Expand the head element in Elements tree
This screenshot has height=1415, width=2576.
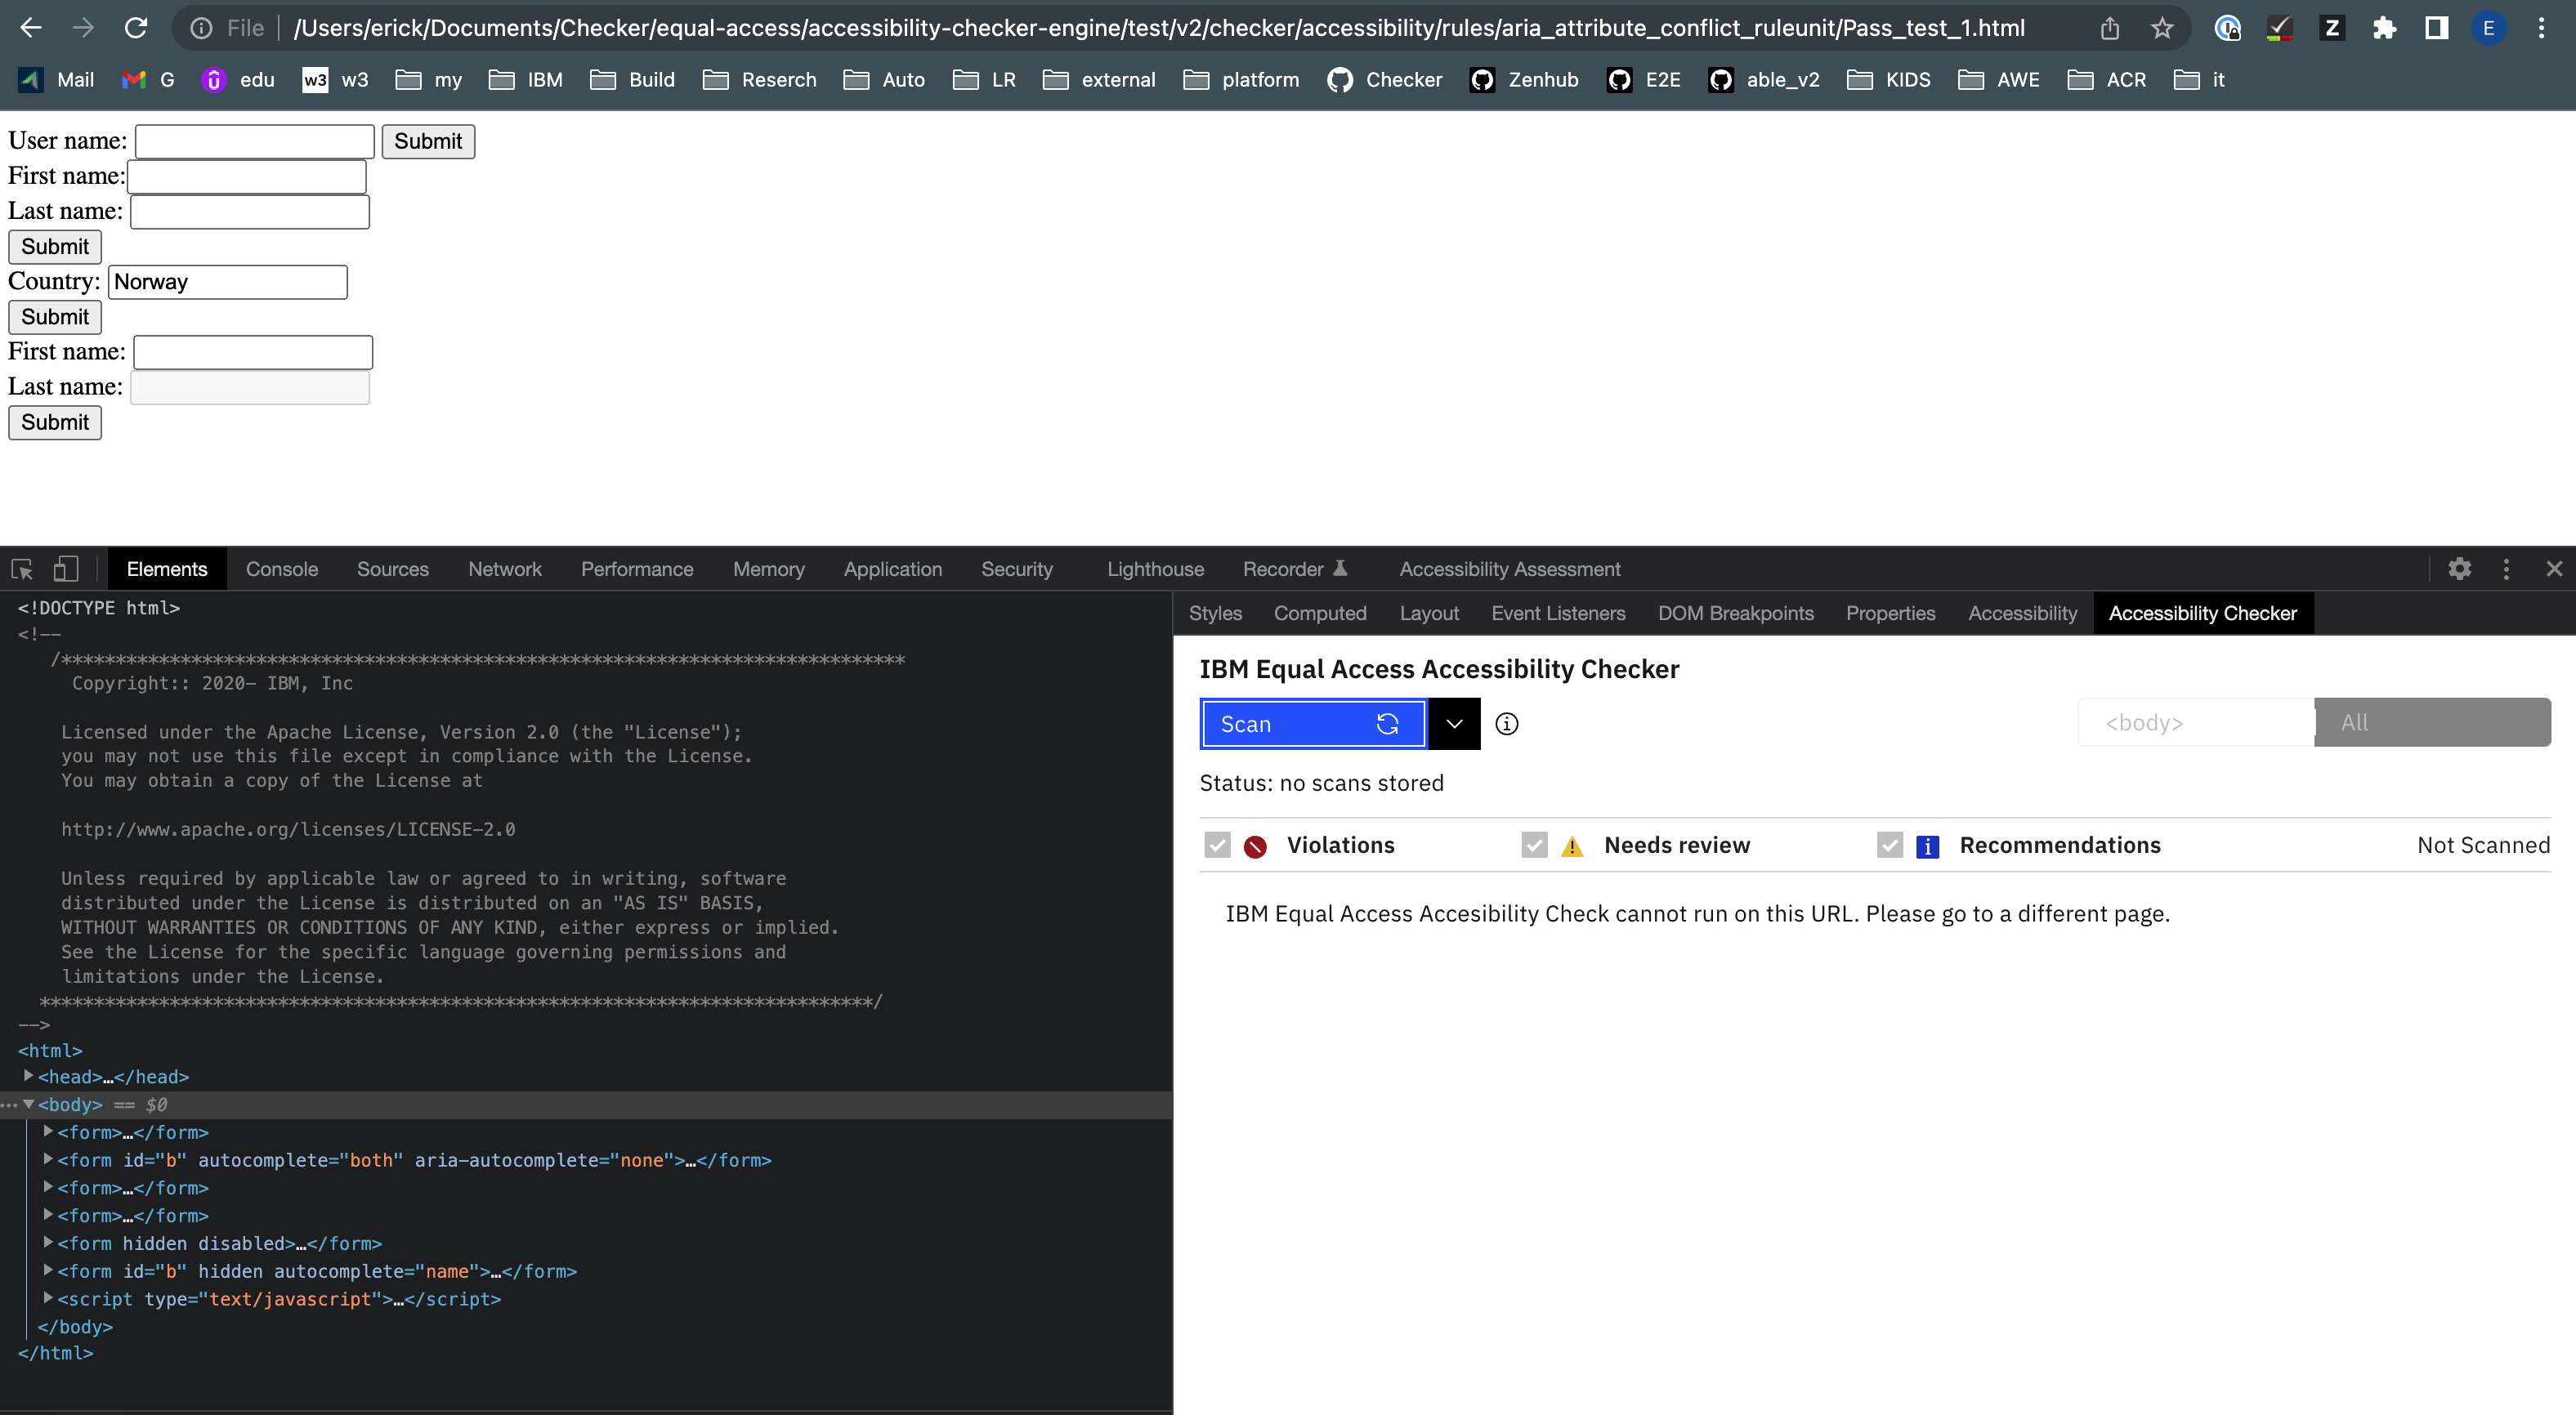point(27,1076)
